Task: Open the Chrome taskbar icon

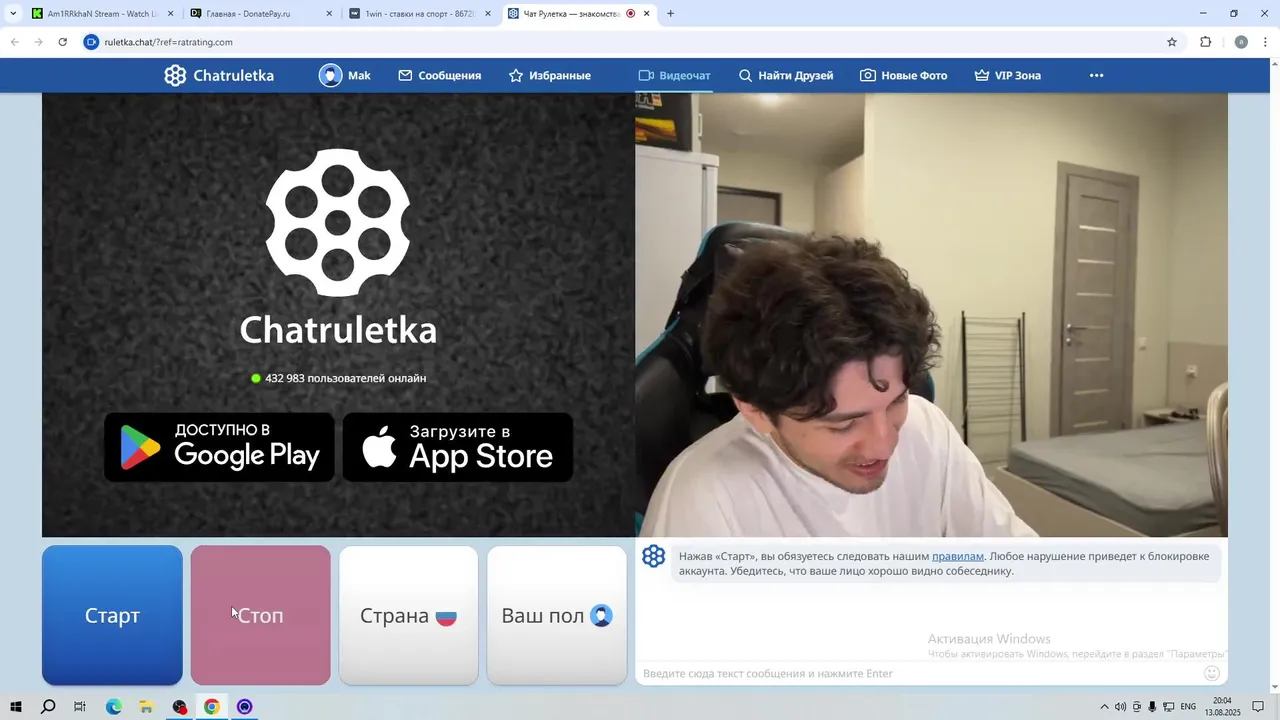Action: point(212,707)
